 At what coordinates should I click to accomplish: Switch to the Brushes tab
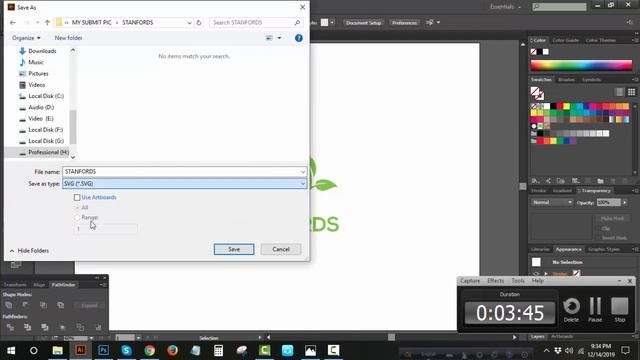coord(567,80)
